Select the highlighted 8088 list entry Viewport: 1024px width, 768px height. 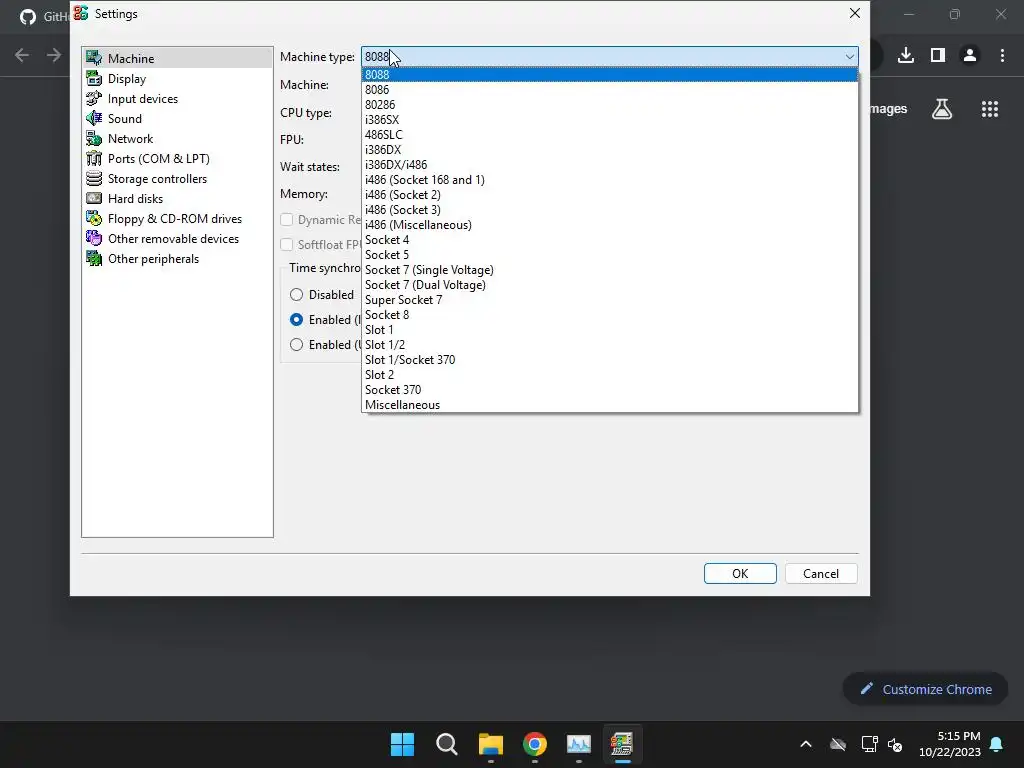[609, 74]
